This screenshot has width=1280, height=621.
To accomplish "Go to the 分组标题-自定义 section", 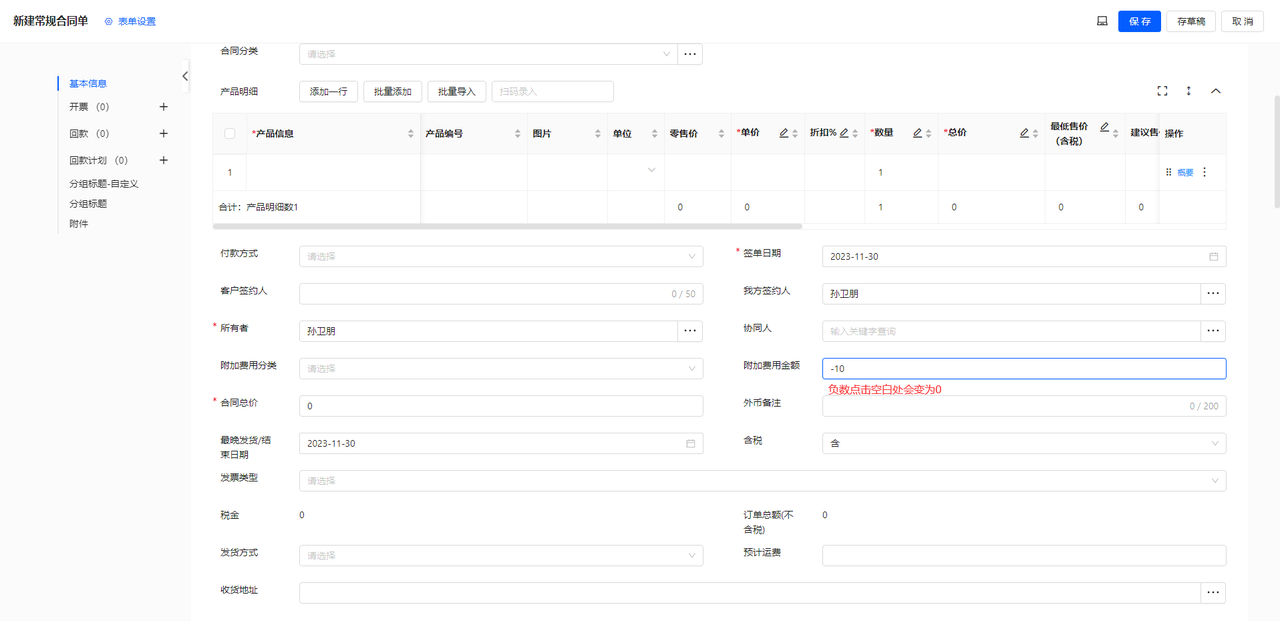I will (104, 184).
